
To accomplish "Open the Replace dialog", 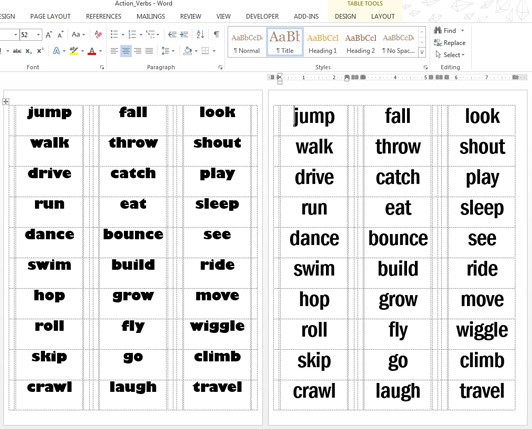I will (450, 43).
